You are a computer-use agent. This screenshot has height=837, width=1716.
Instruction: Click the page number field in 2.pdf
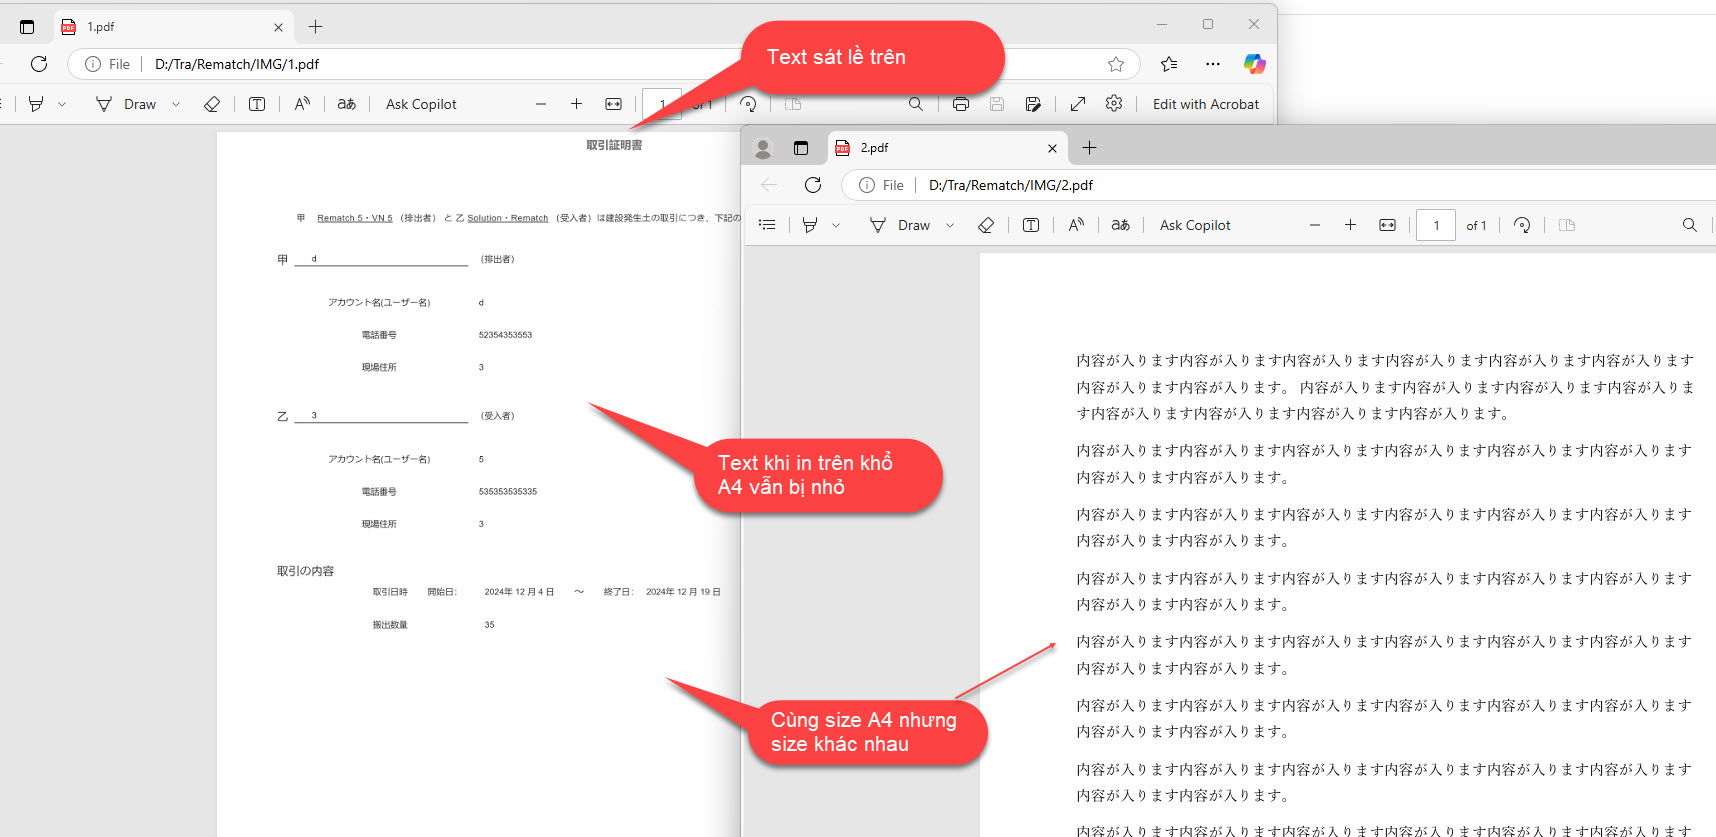1436,226
